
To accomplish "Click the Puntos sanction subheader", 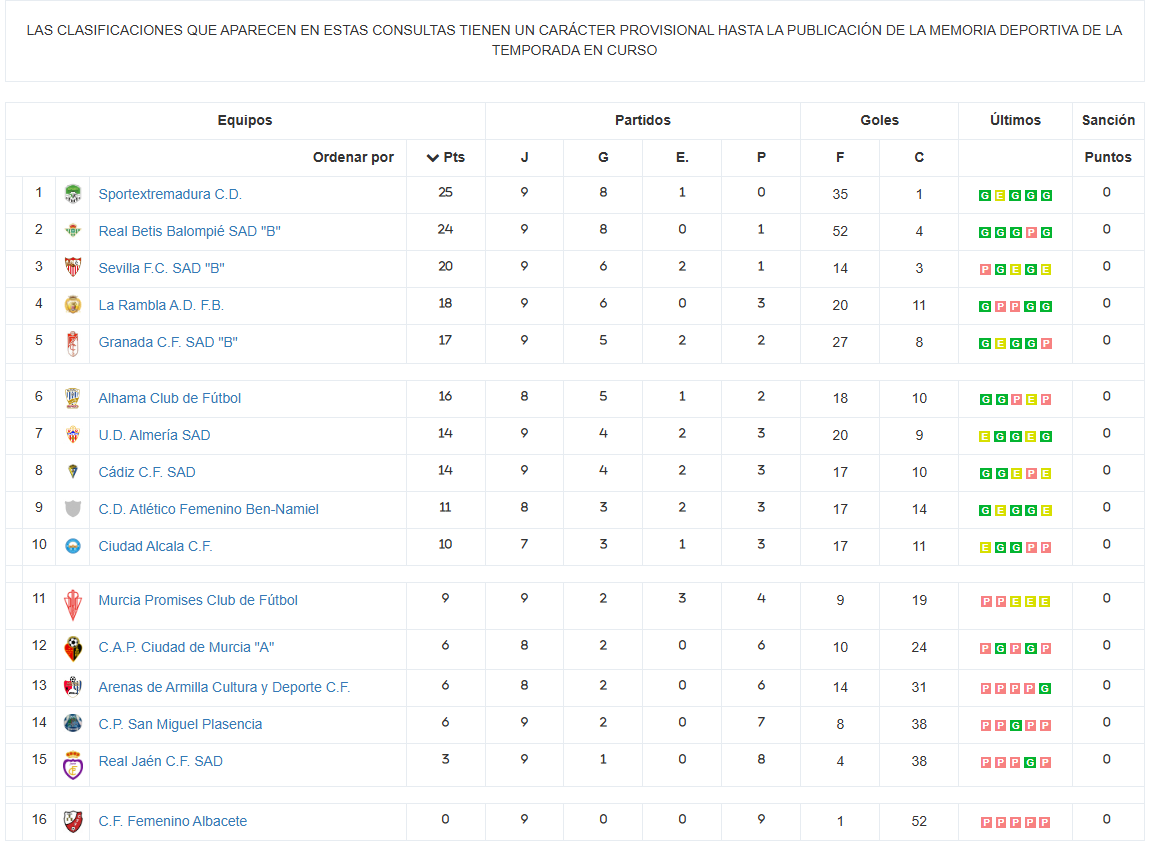I will tap(1108, 158).
